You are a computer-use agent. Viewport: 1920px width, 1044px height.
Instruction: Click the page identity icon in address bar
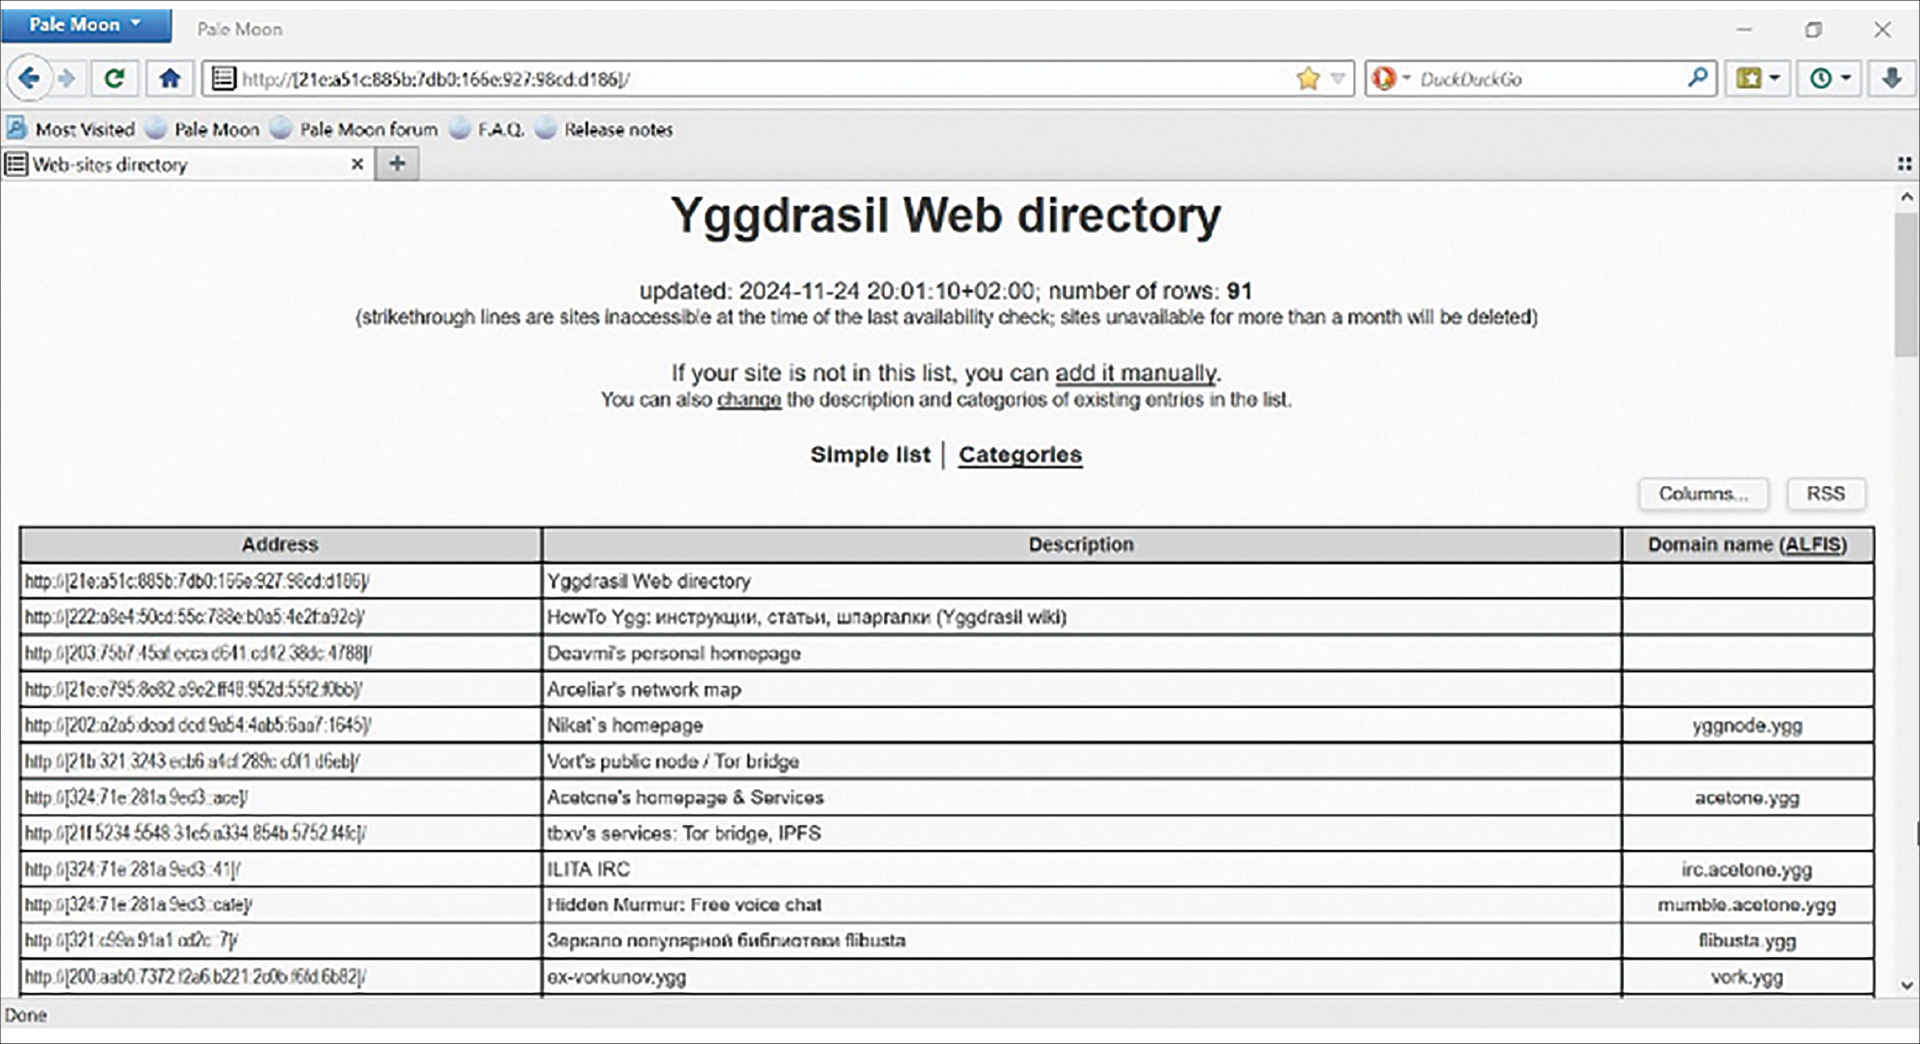point(224,78)
